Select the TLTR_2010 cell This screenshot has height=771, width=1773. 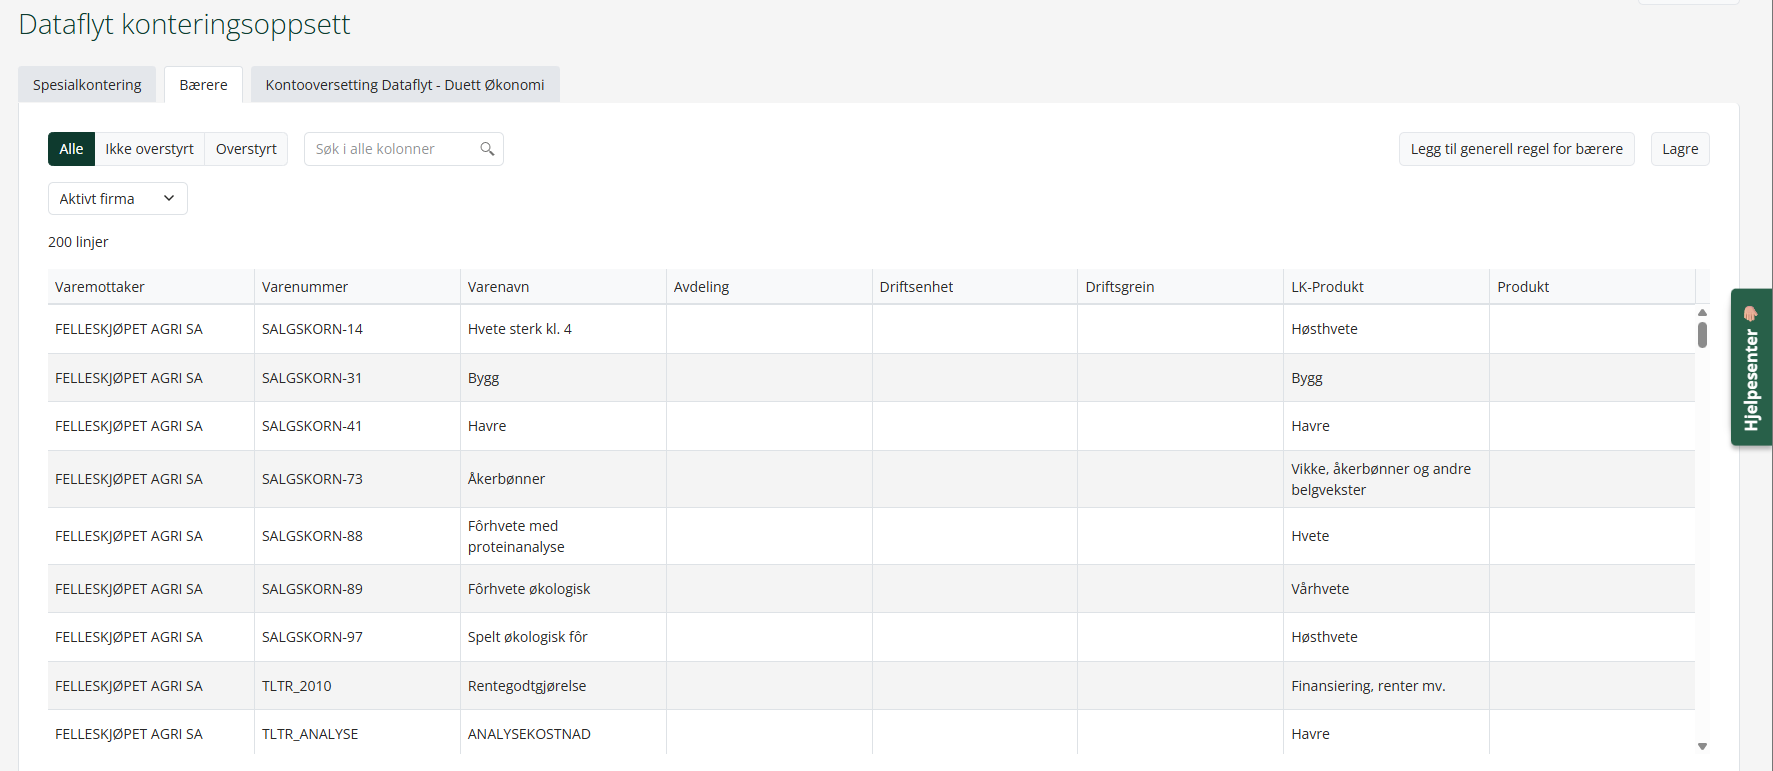[x=357, y=686]
